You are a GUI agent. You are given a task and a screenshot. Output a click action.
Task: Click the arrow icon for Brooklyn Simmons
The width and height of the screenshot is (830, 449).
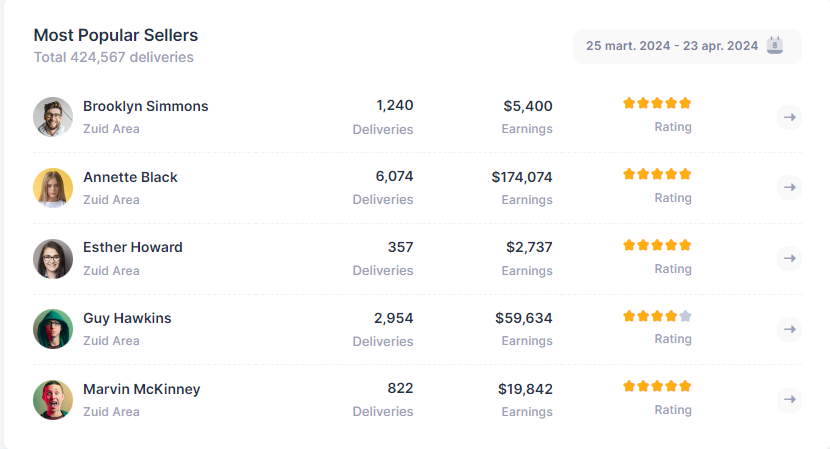tap(789, 117)
